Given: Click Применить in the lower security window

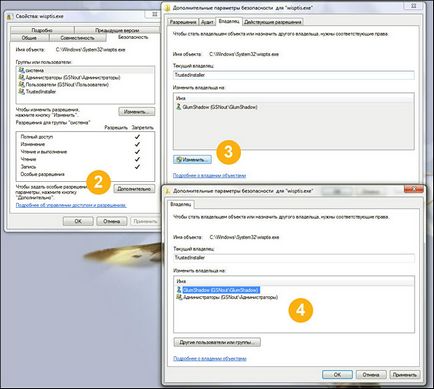Looking at the screenshot, I should 405,375.
